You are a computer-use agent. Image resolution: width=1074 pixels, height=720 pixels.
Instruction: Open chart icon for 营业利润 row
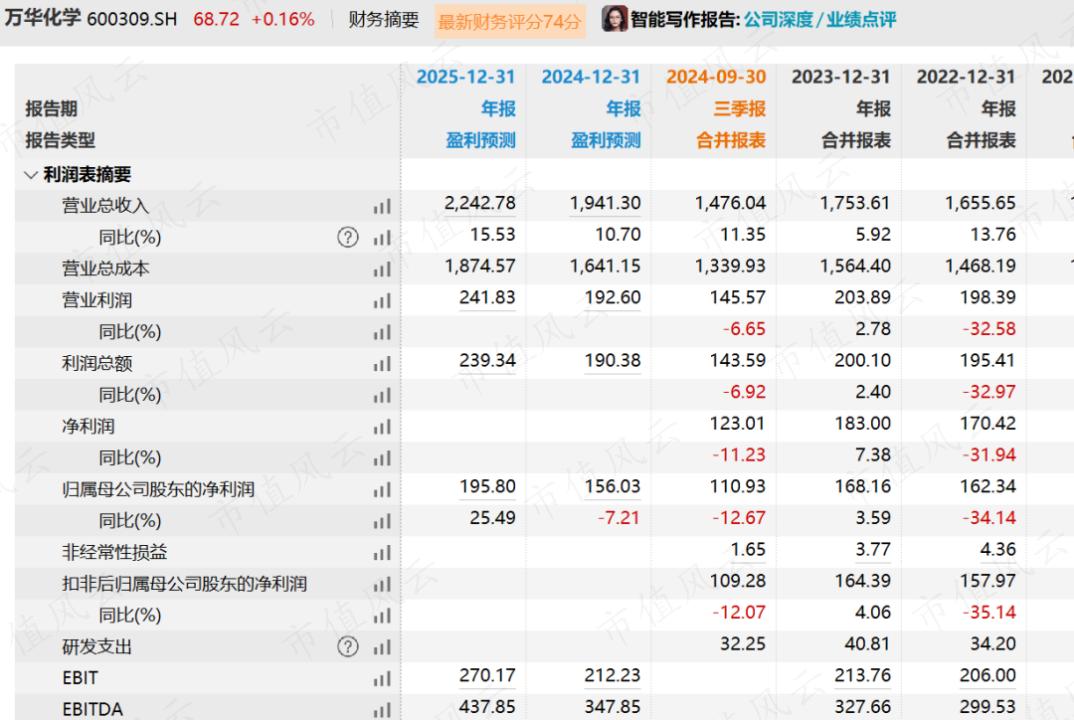coord(382,301)
